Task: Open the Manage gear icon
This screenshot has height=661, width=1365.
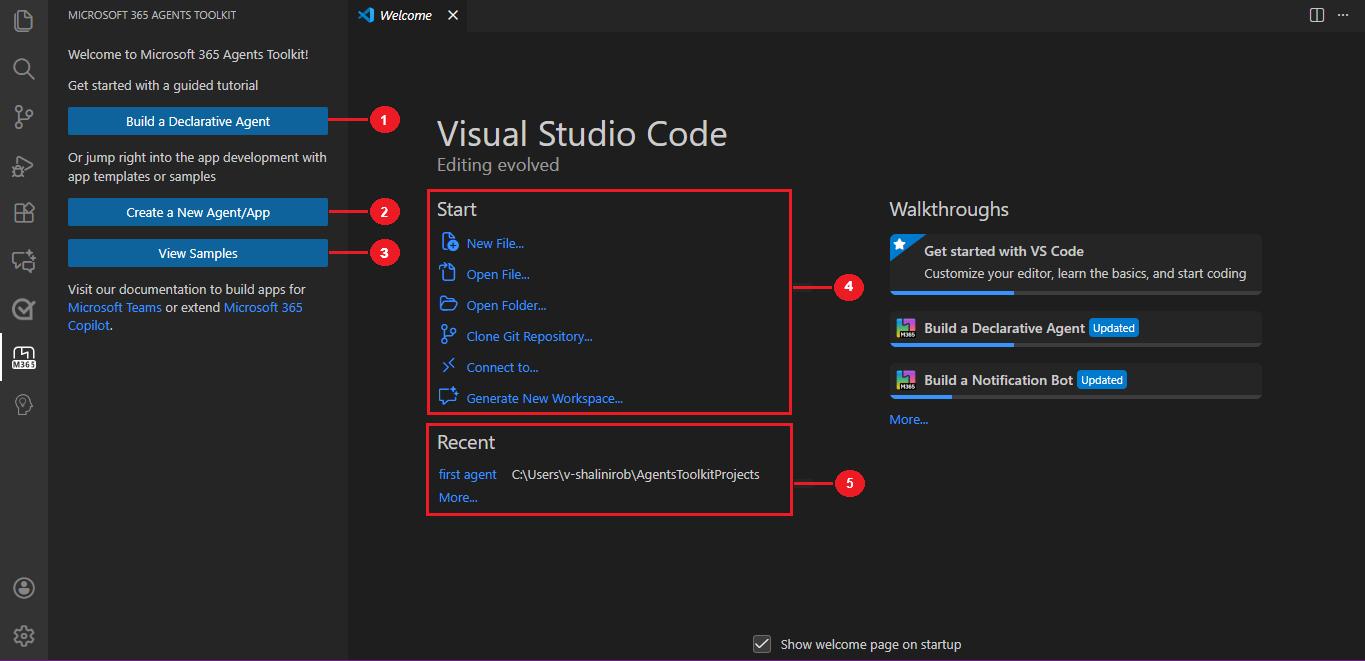Action: pos(24,636)
